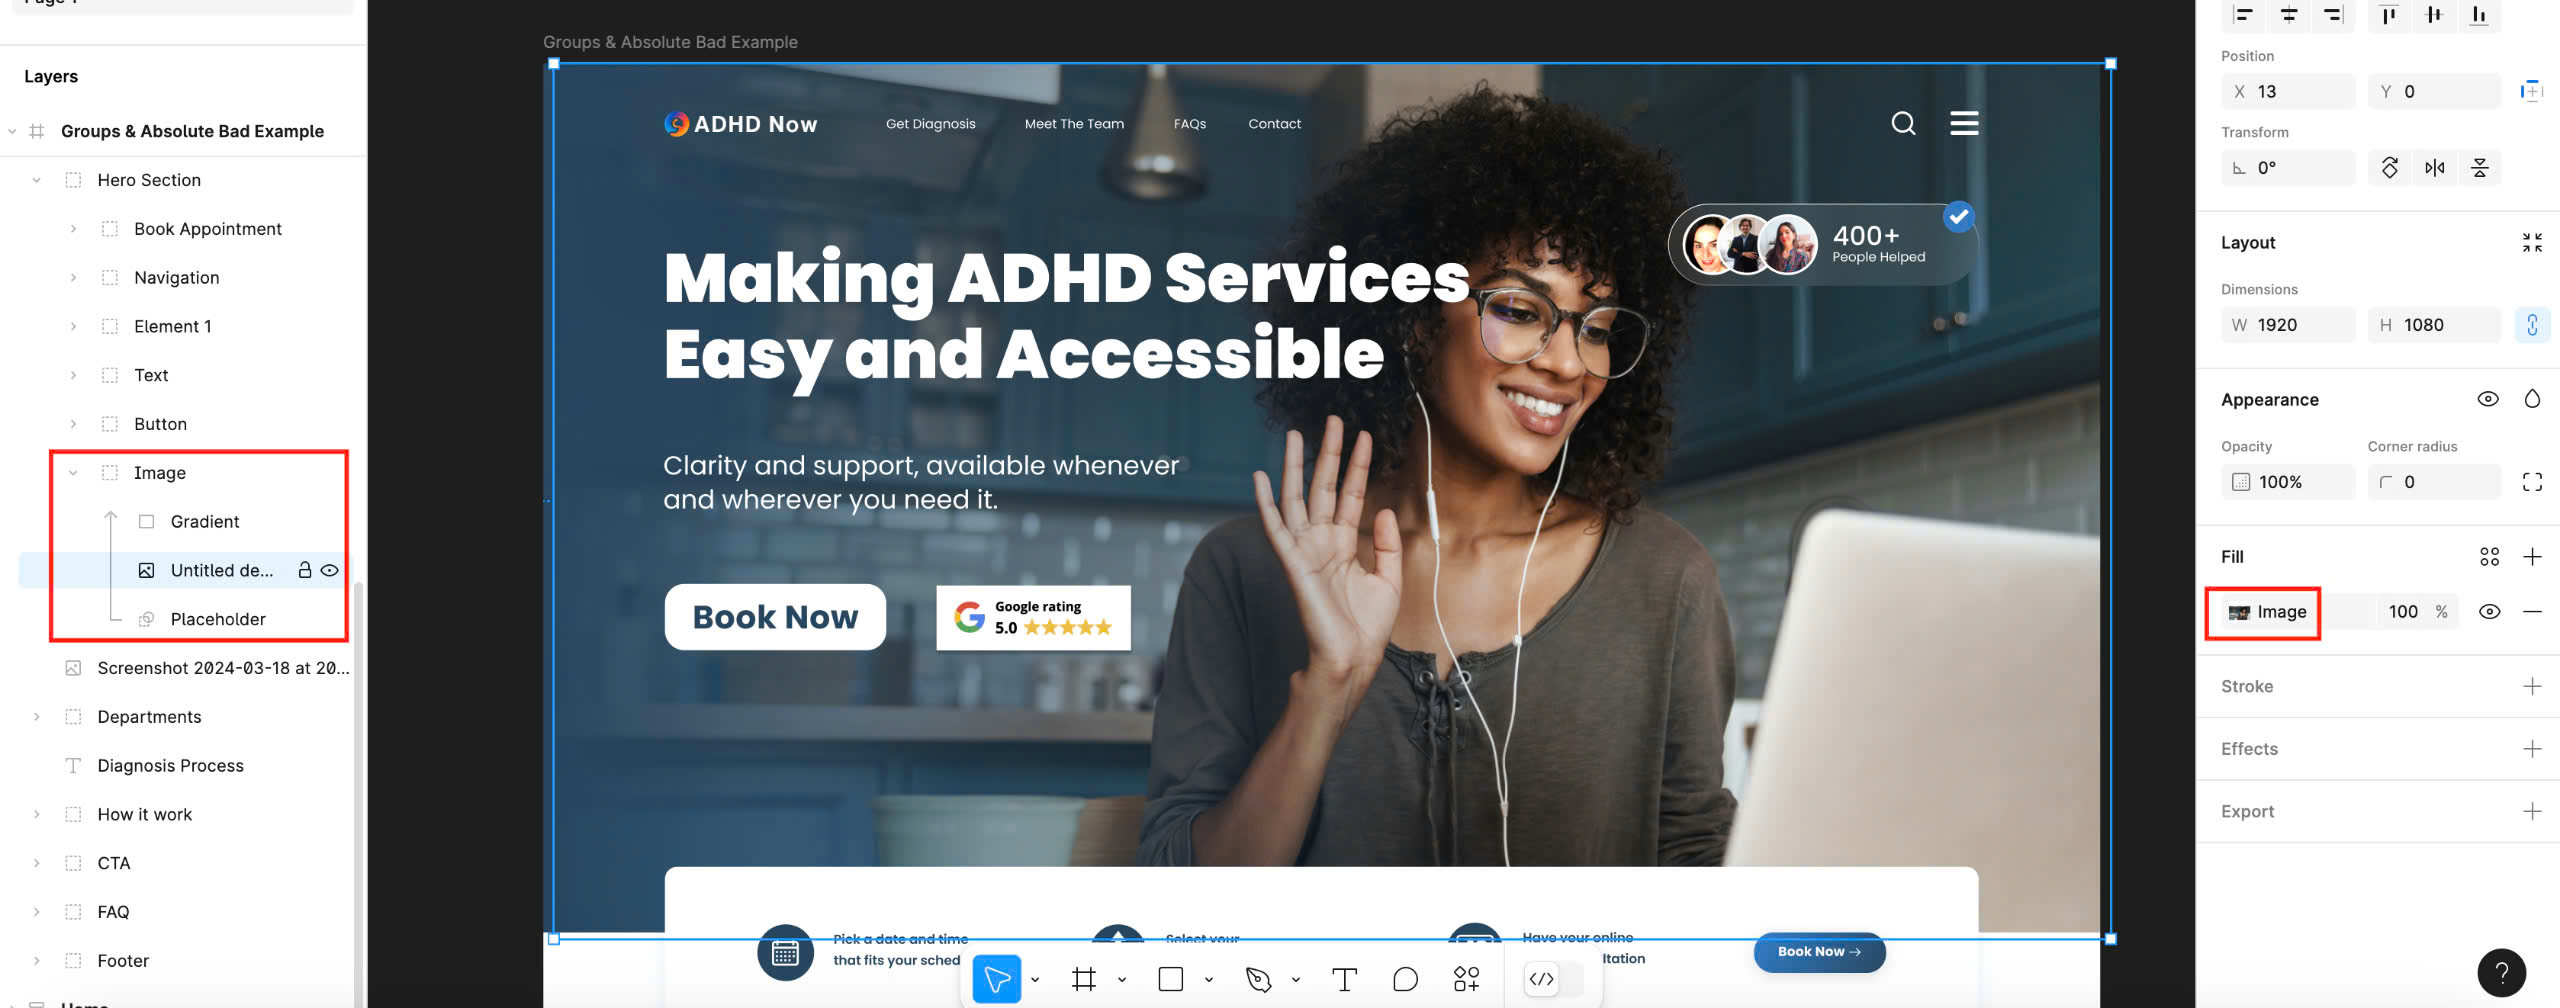Select the Move tool in bottom toolbar
Viewport: 2560px width, 1008px height.
coord(996,979)
